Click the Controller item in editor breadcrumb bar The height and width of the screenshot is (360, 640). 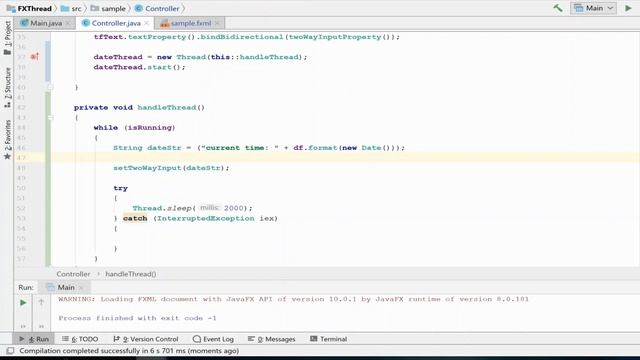(x=73, y=274)
